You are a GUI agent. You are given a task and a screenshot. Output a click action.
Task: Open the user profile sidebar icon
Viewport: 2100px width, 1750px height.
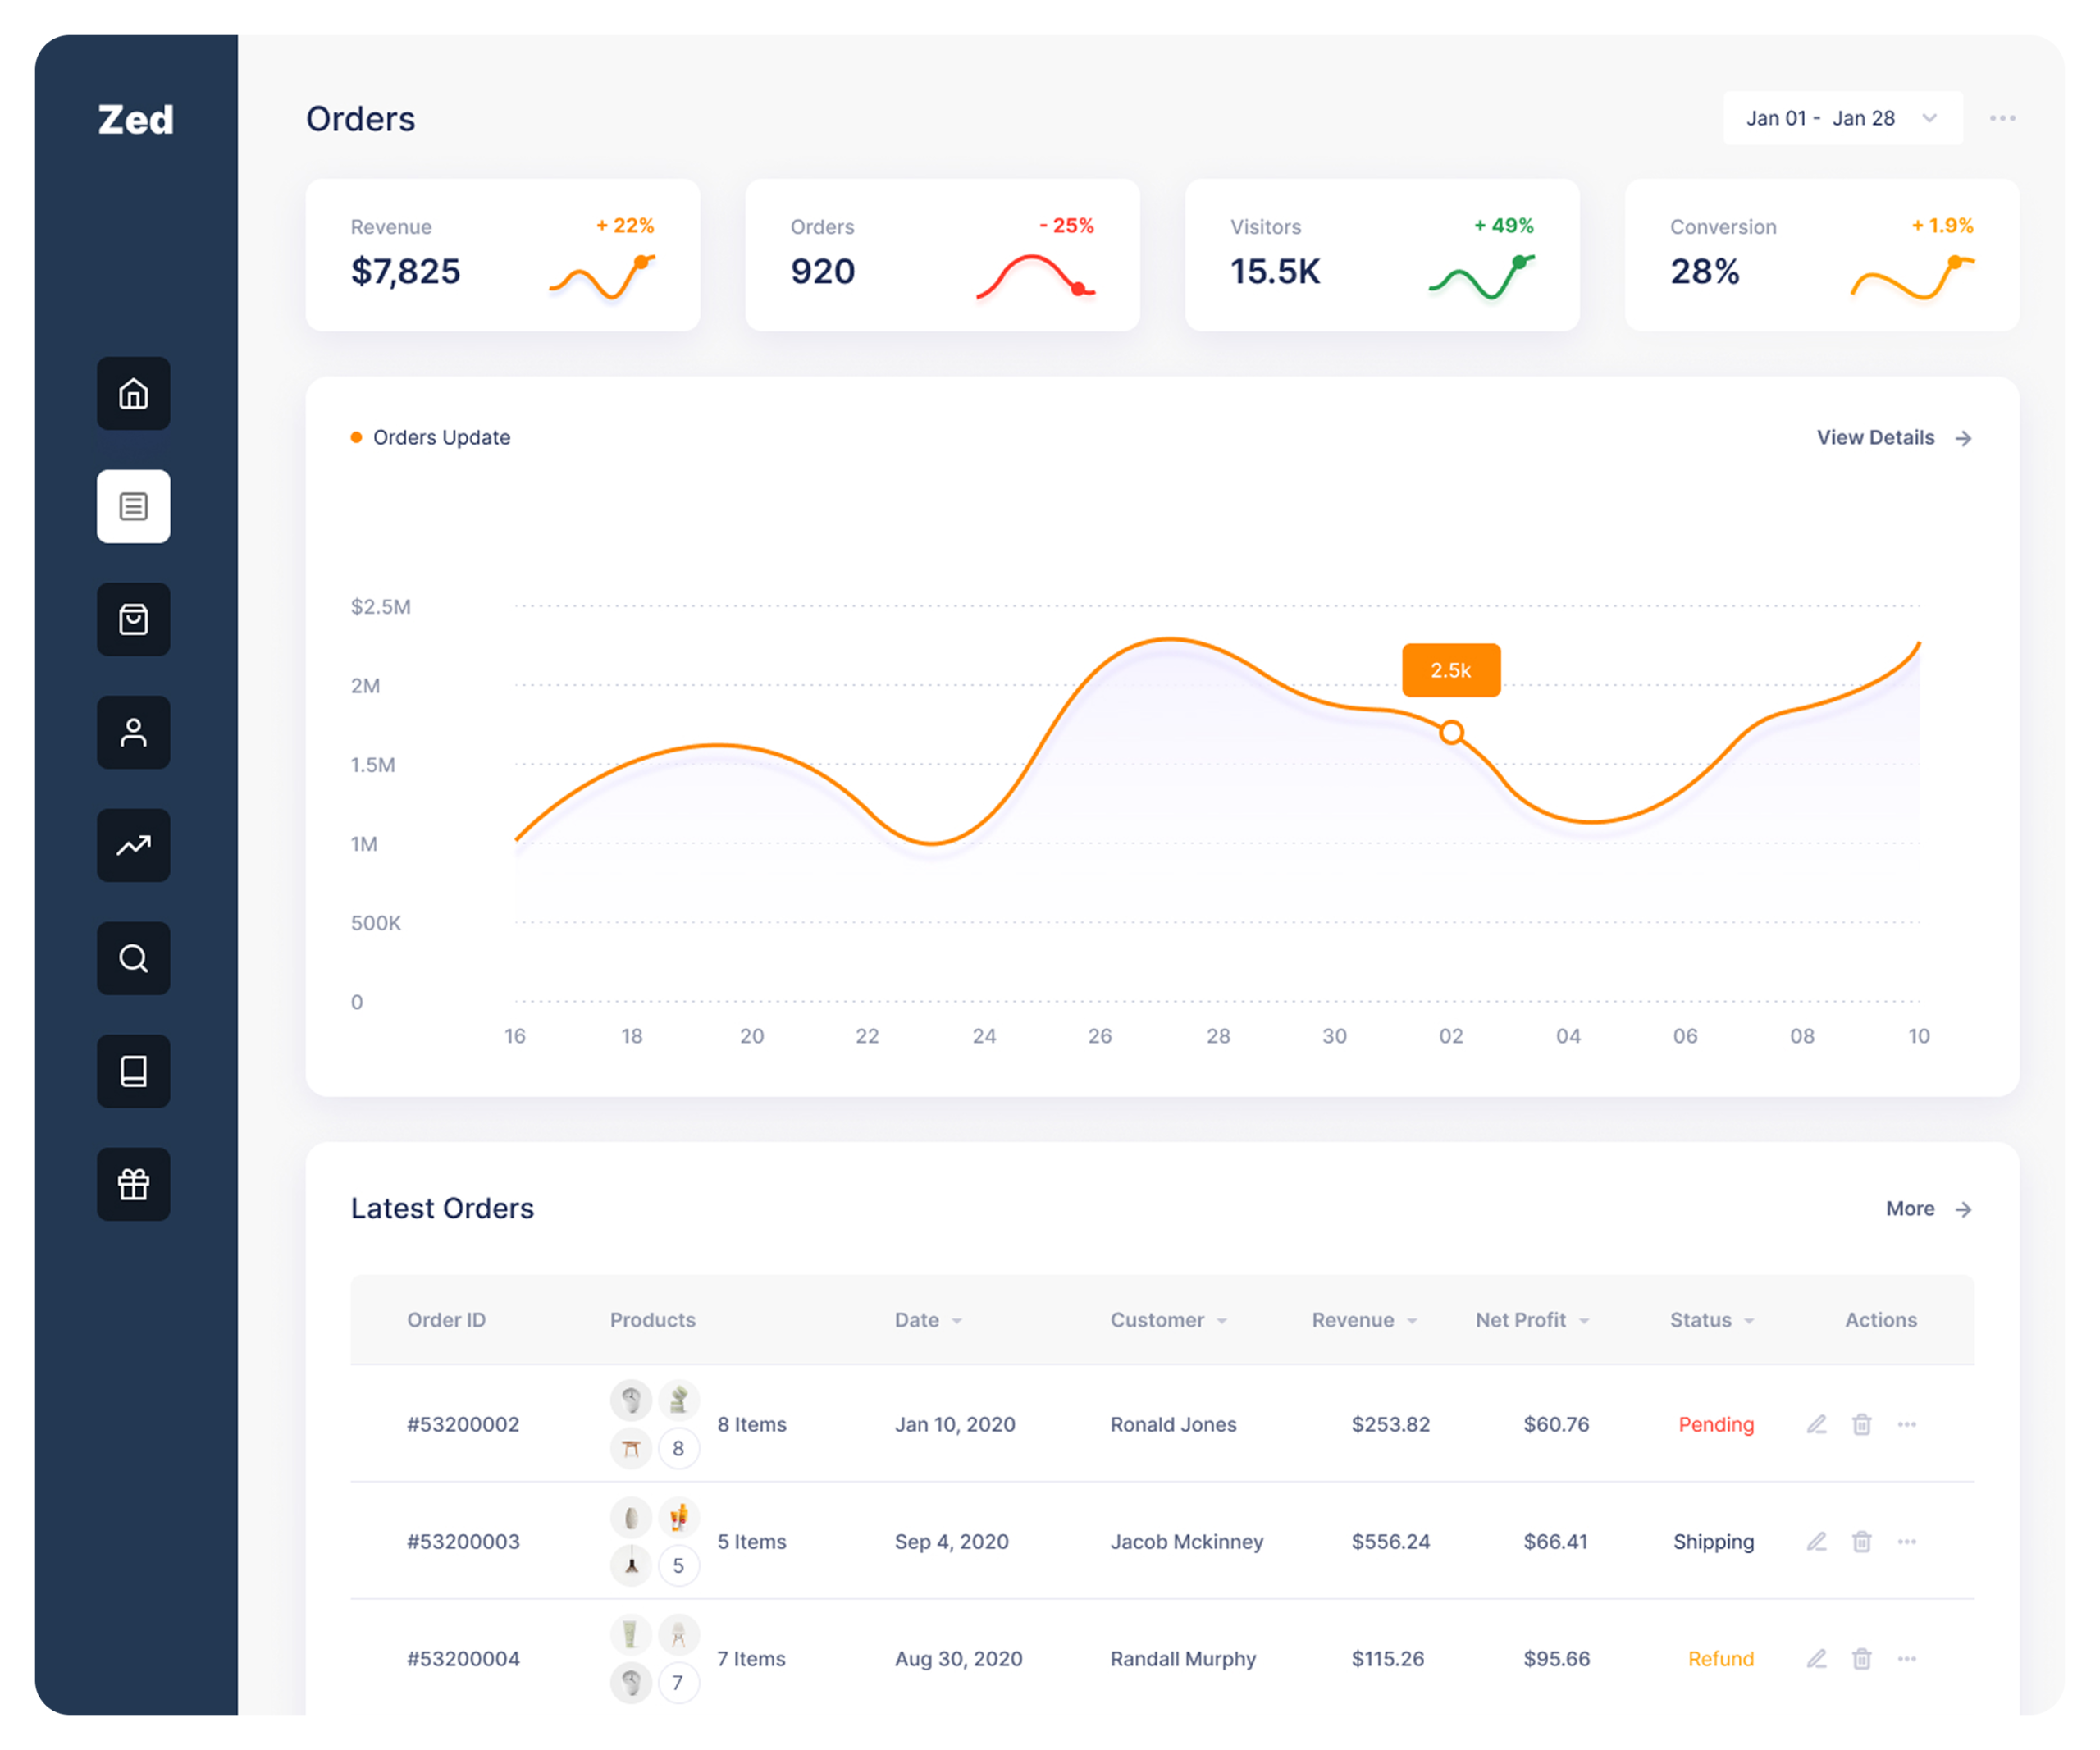pos(133,732)
